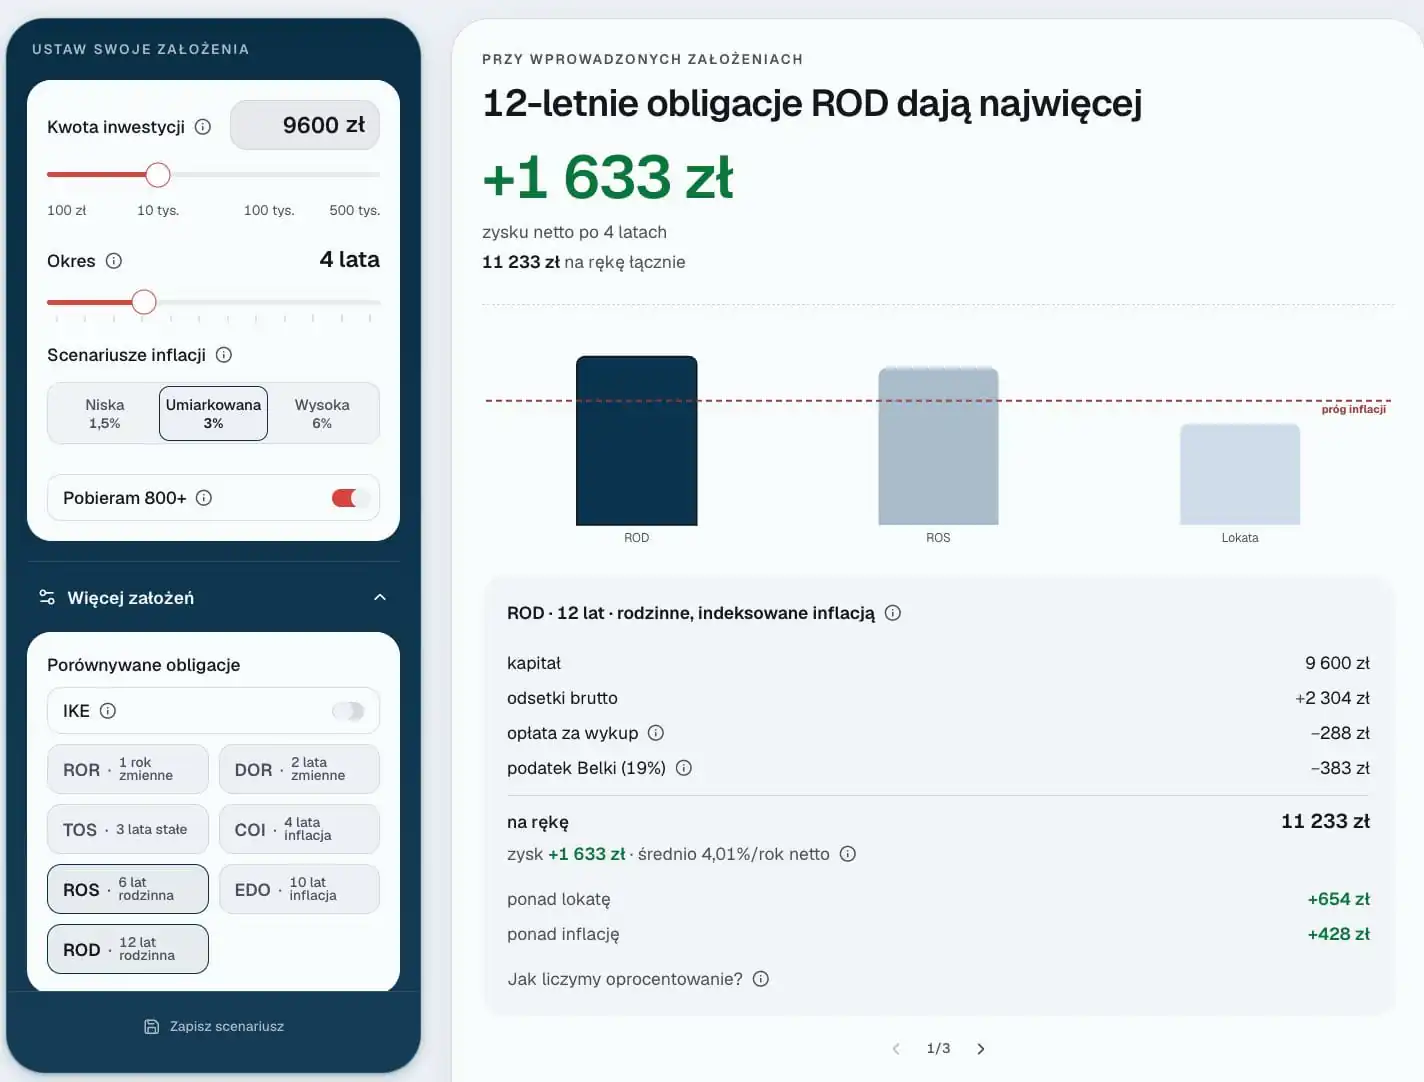Viewport: 1424px width, 1082px height.
Task: Toggle the Pobieram 800+ switch off
Action: pyautogui.click(x=349, y=498)
